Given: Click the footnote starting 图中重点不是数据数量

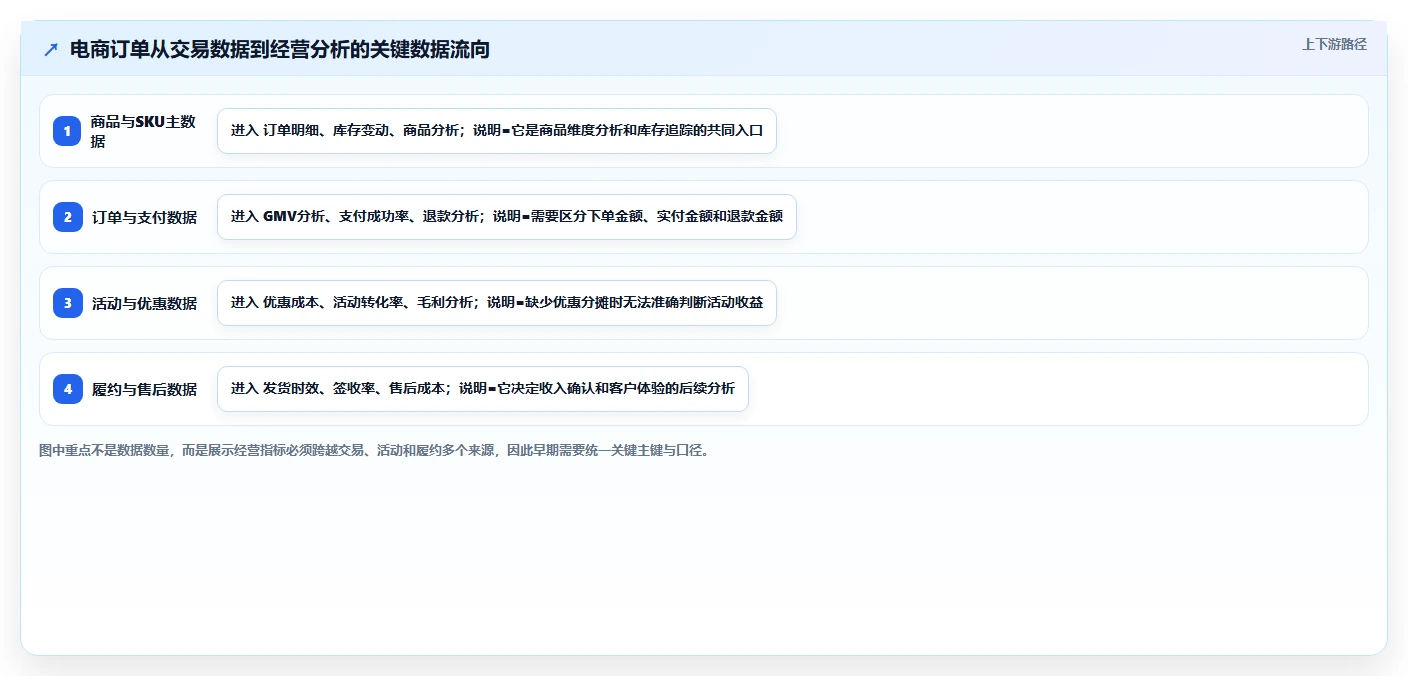Looking at the screenshot, I should click(x=375, y=451).
